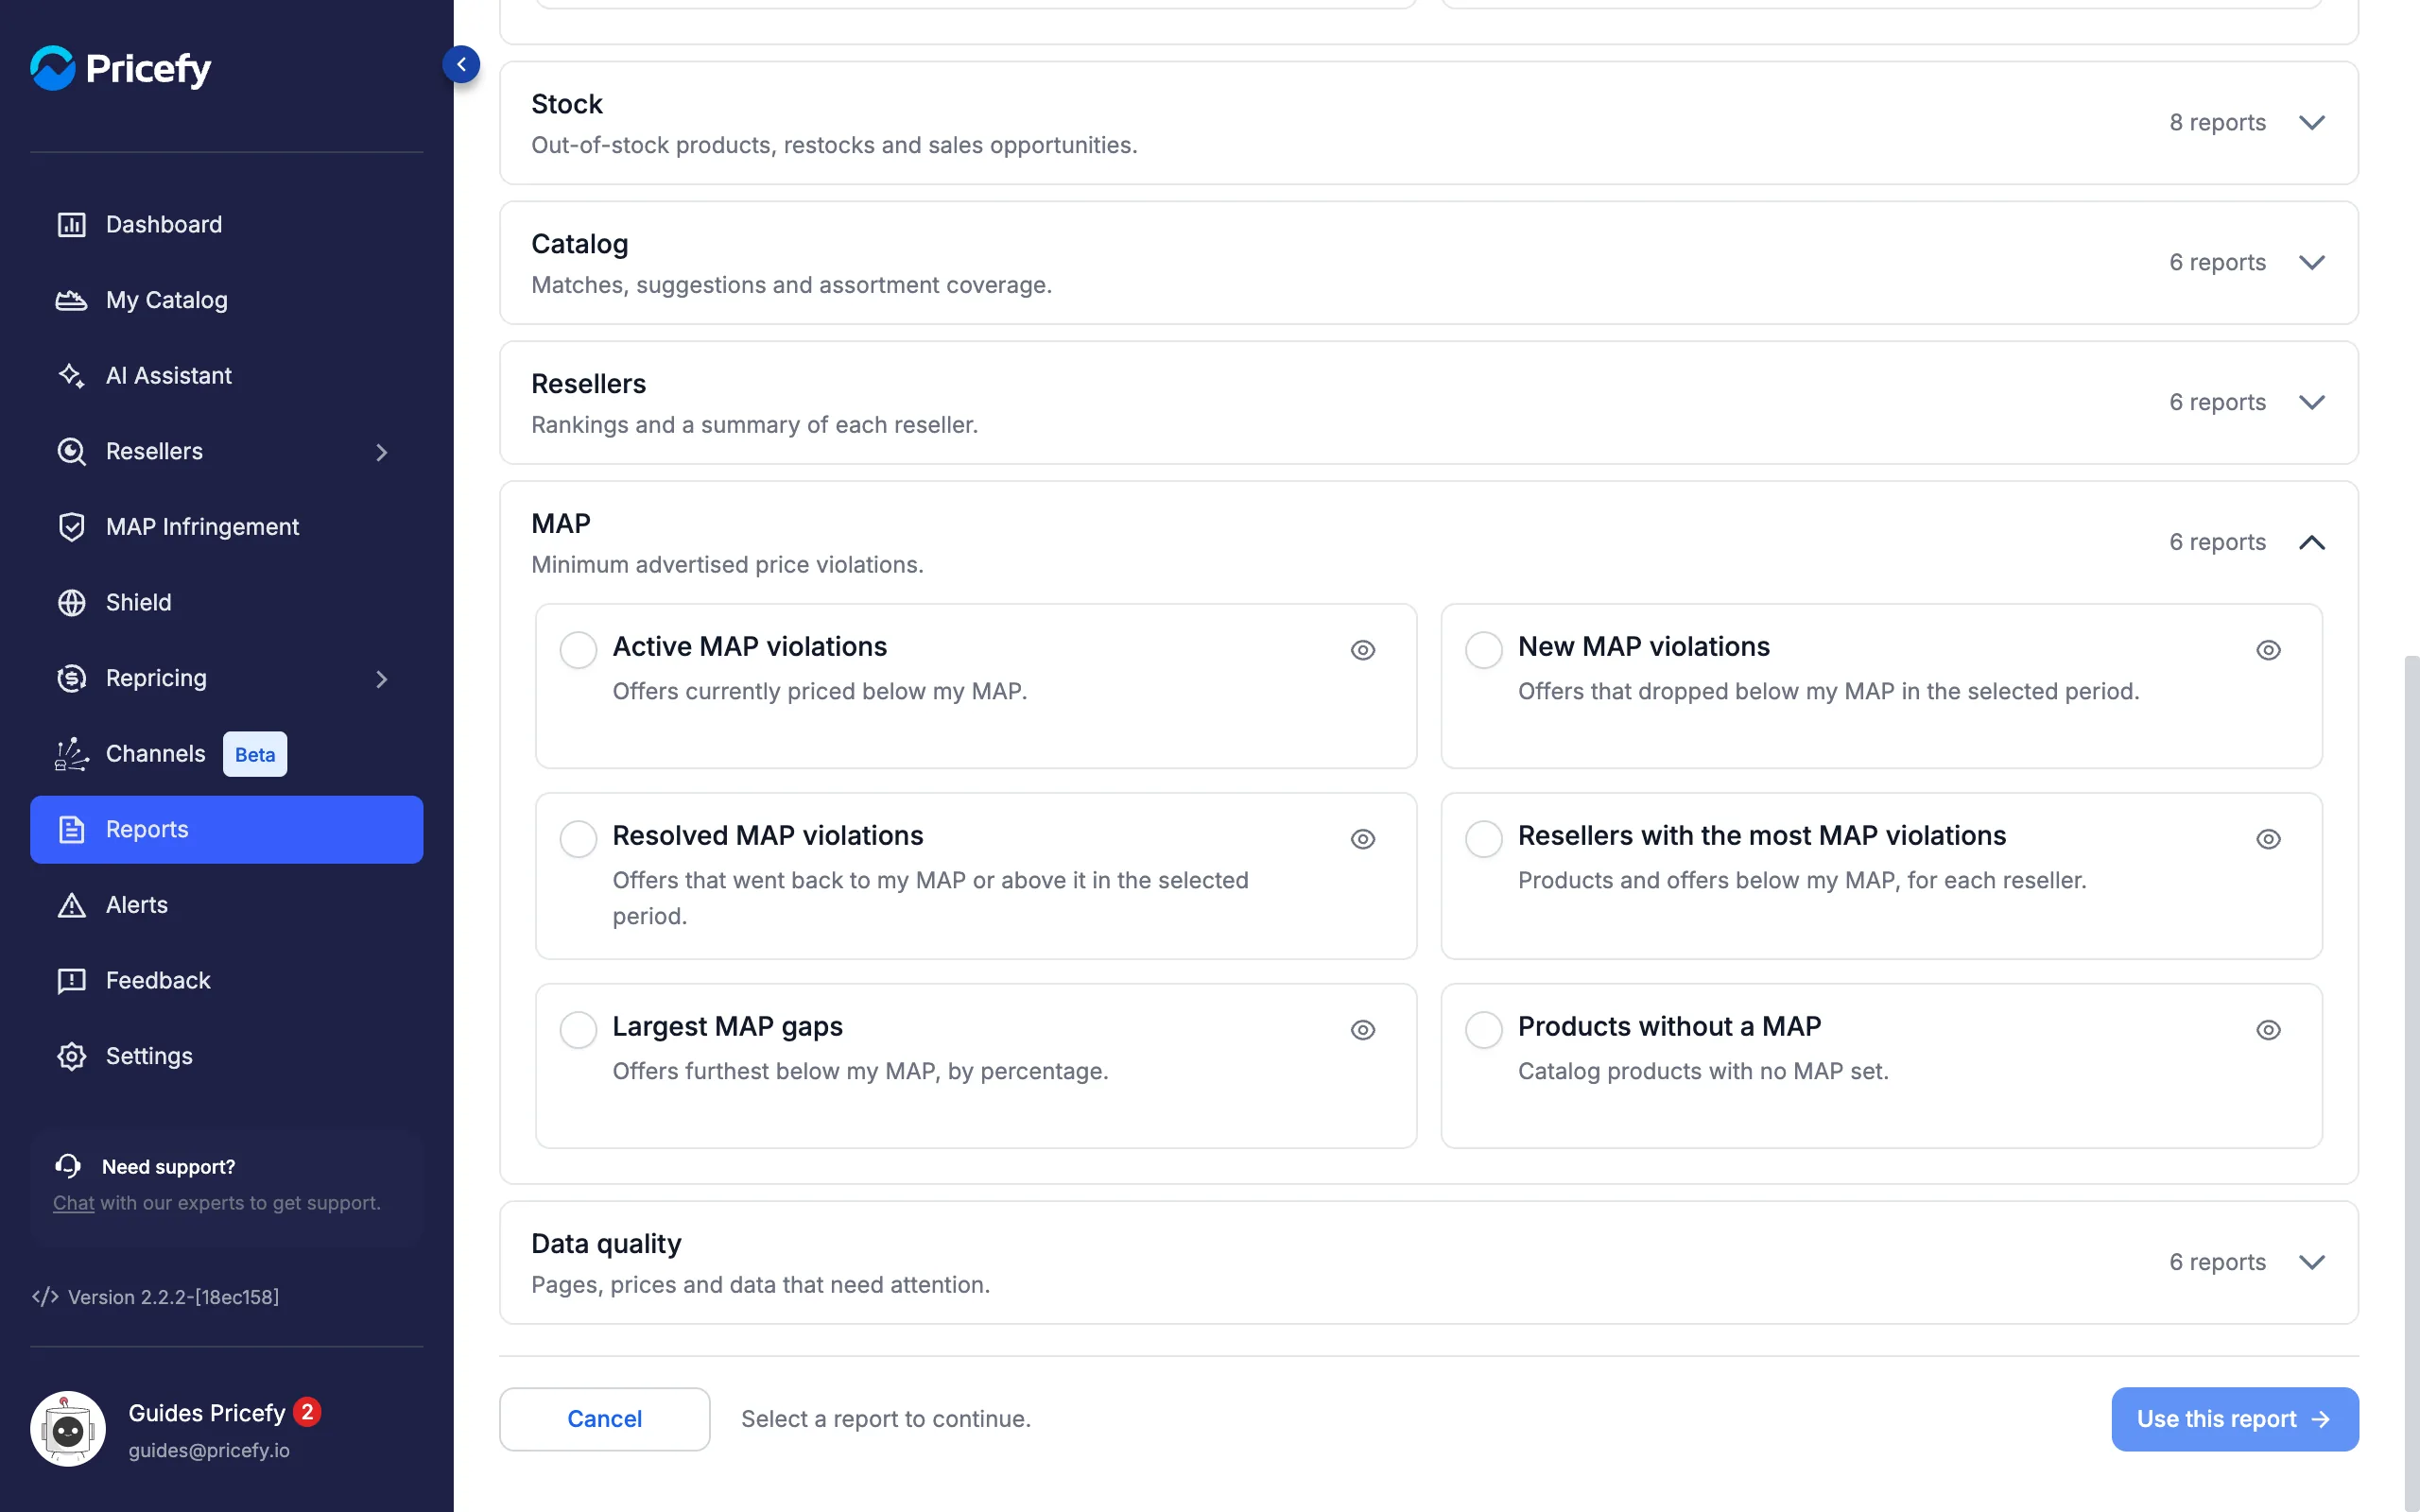Screen dimensions: 2420x1512
Task: Click Version 2.2.2-[18ec158] text
Action: (173, 1297)
